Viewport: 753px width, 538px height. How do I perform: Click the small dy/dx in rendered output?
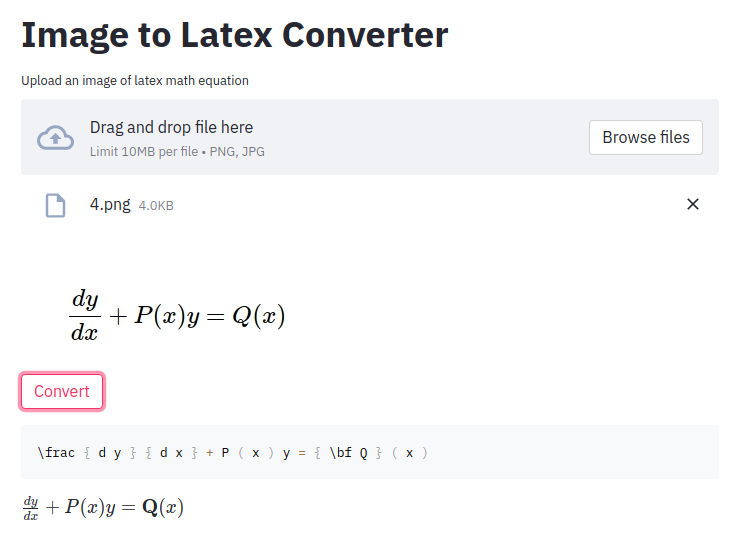coord(31,508)
